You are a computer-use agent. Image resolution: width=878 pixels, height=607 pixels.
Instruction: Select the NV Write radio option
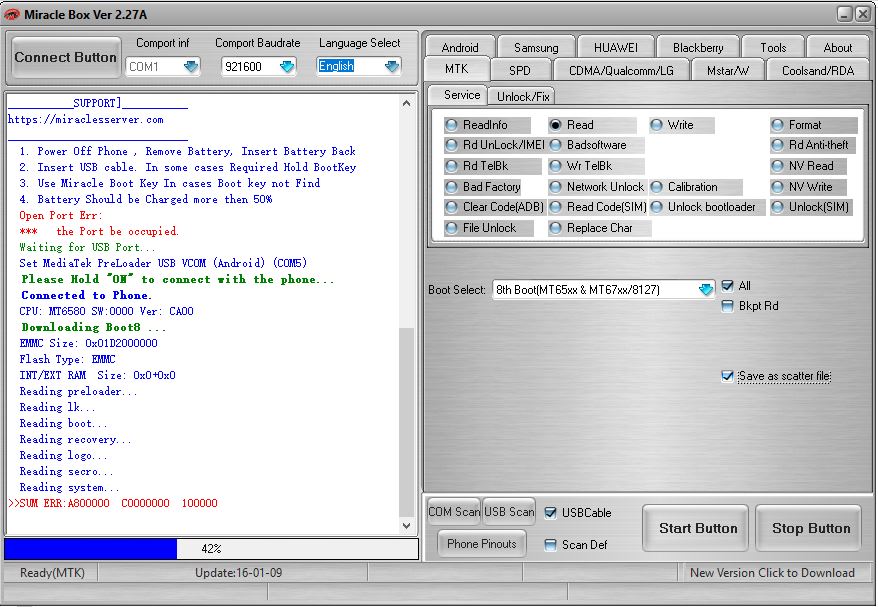click(x=810, y=186)
